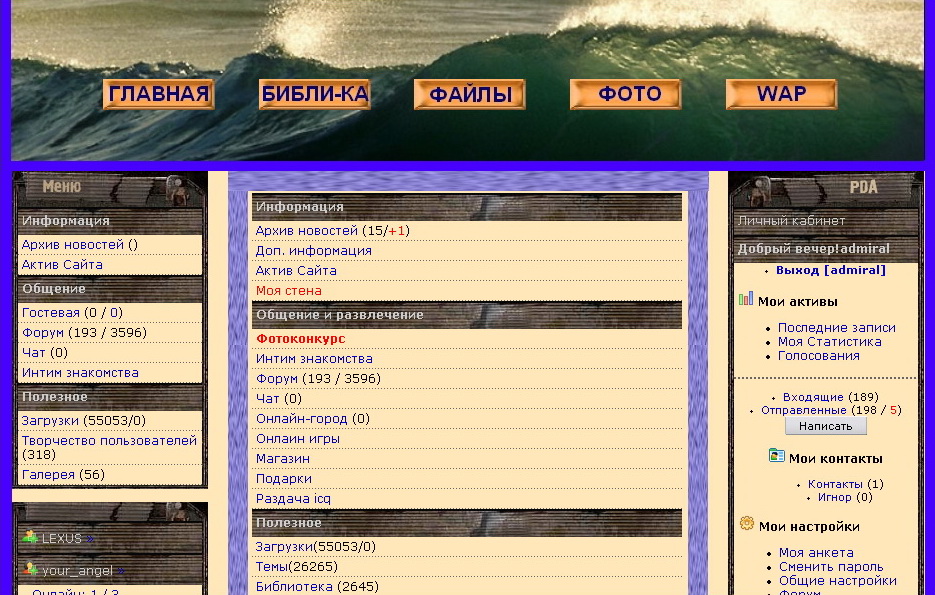935x595 pixels.
Task: Click the Написать message button
Action: (825, 426)
